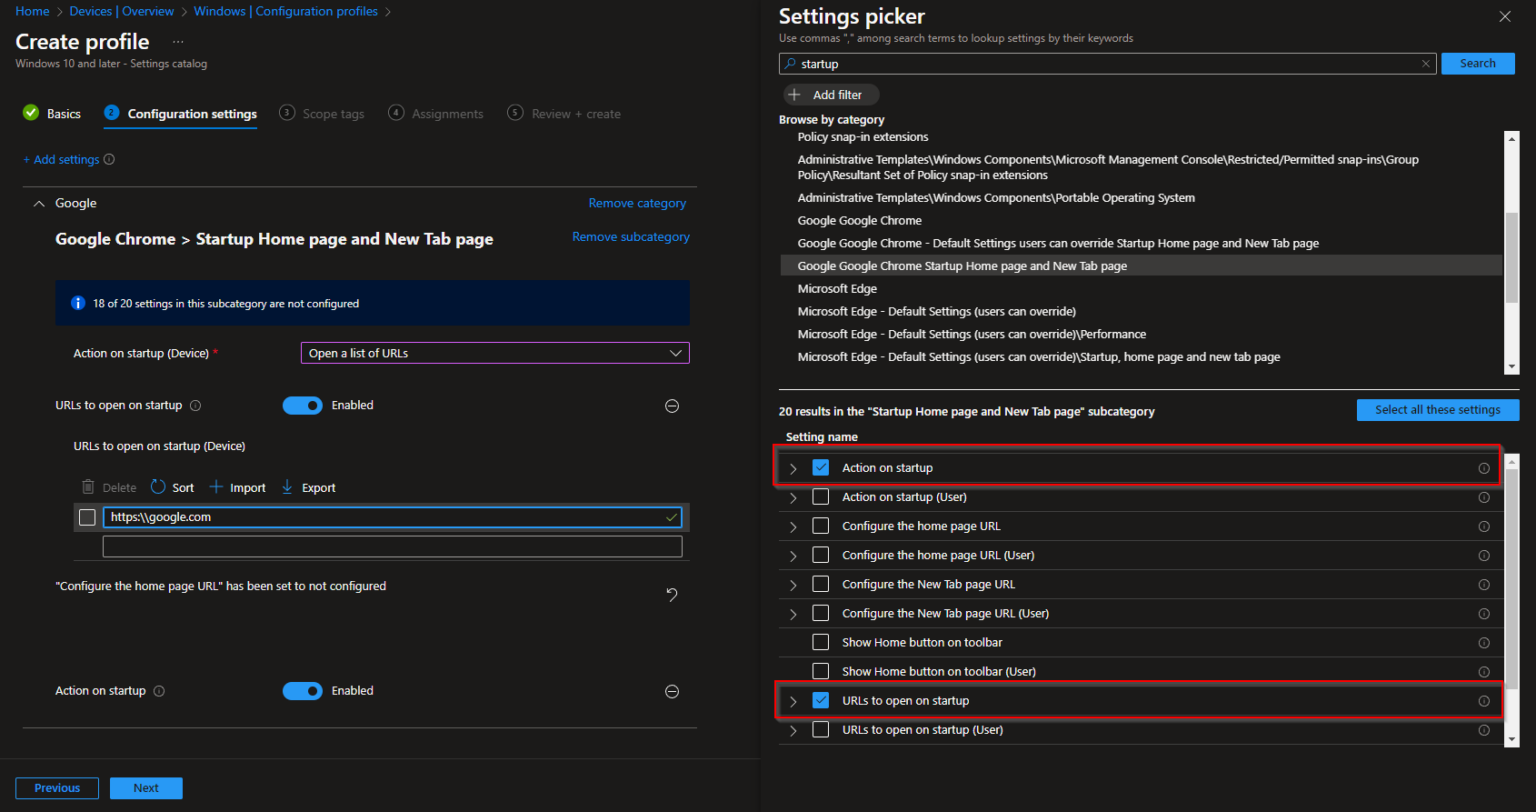Clear the startup search text with X icon
This screenshot has width=1536, height=812.
[x=1426, y=64]
